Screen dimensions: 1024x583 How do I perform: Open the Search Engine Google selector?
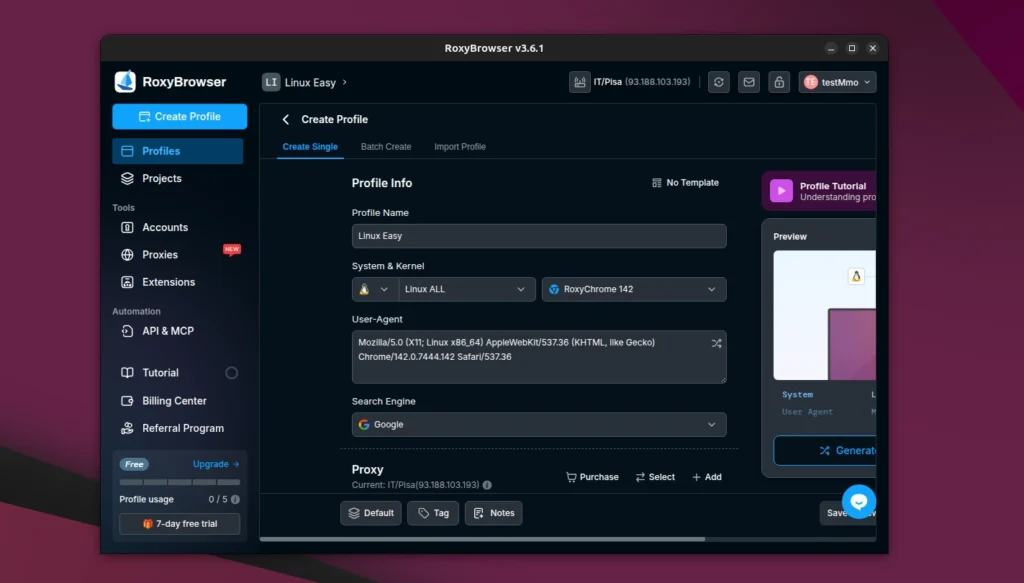[539, 424]
